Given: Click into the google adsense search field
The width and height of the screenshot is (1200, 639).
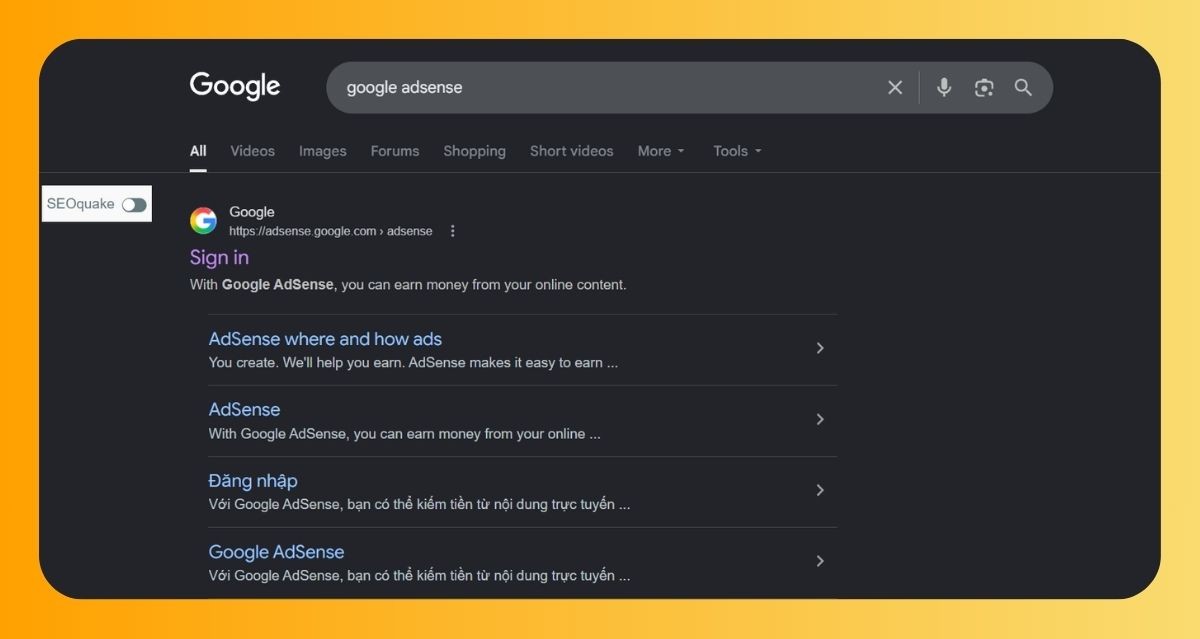Looking at the screenshot, I should pyautogui.click(x=600, y=88).
